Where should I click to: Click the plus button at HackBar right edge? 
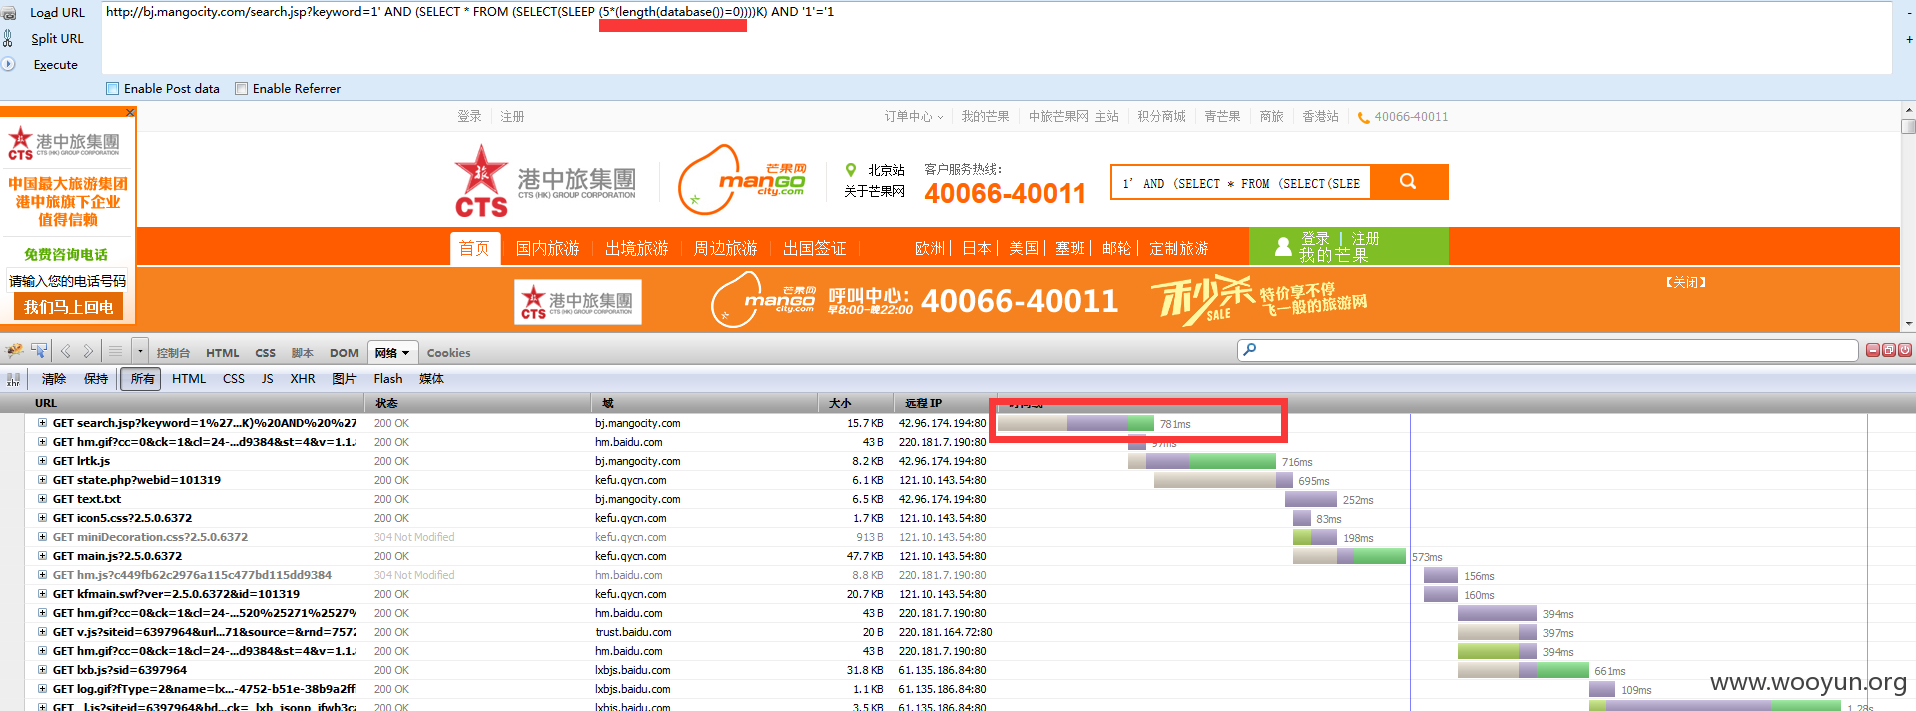(1909, 40)
